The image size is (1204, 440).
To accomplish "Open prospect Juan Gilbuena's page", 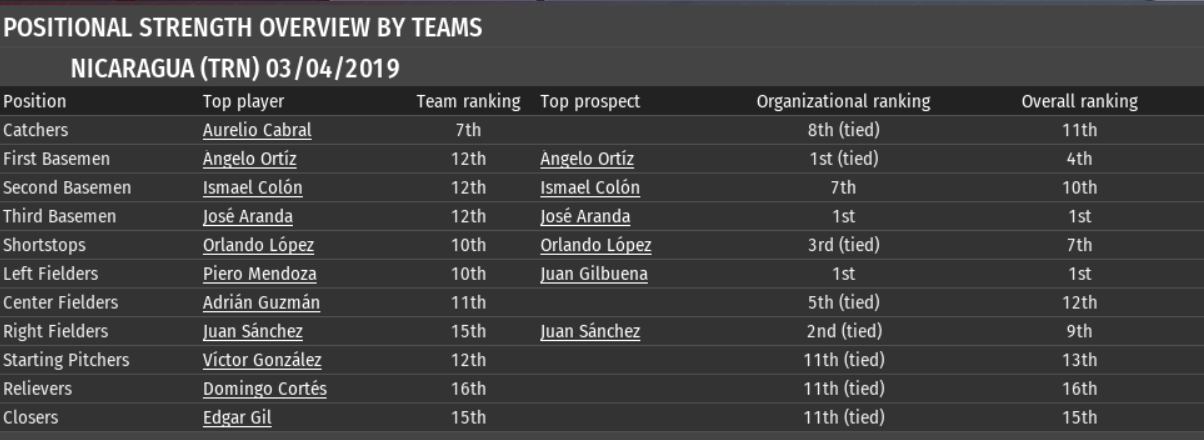I will coord(593,274).
